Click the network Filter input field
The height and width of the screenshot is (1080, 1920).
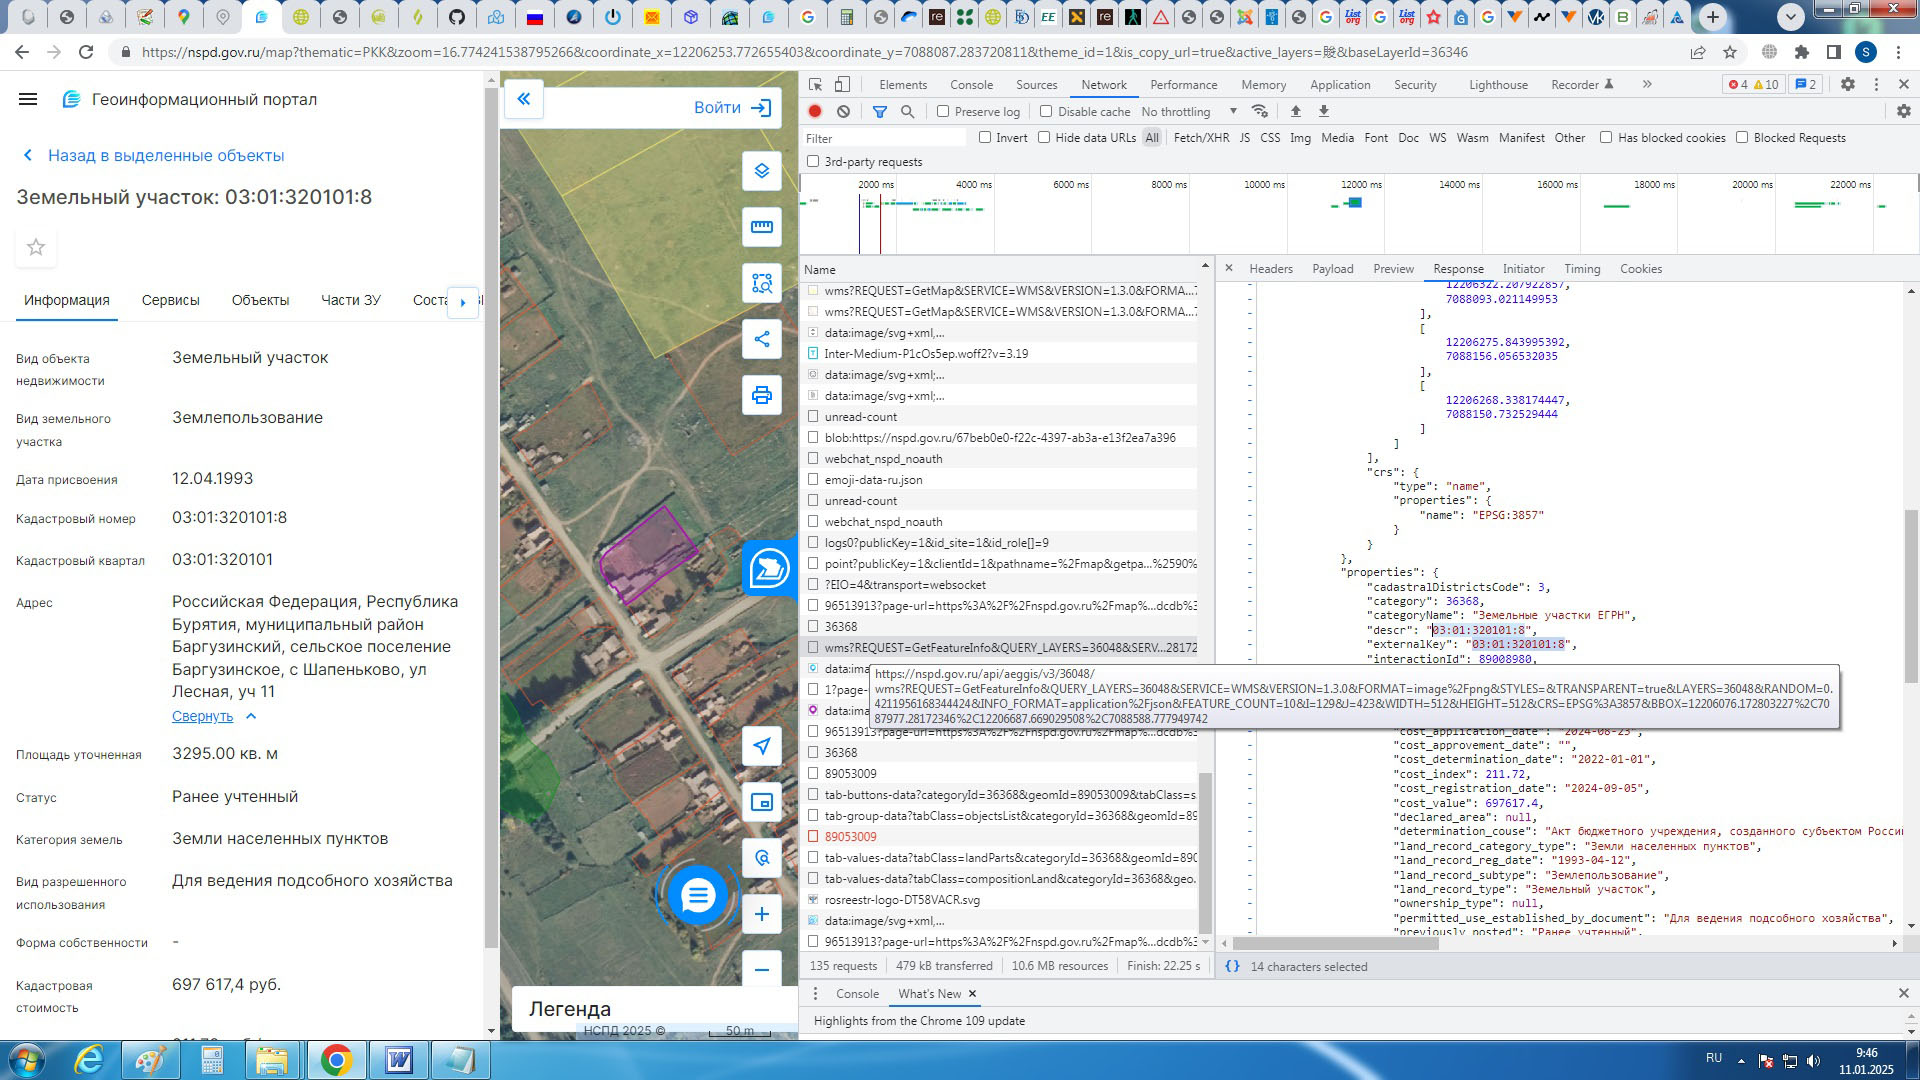click(x=885, y=139)
